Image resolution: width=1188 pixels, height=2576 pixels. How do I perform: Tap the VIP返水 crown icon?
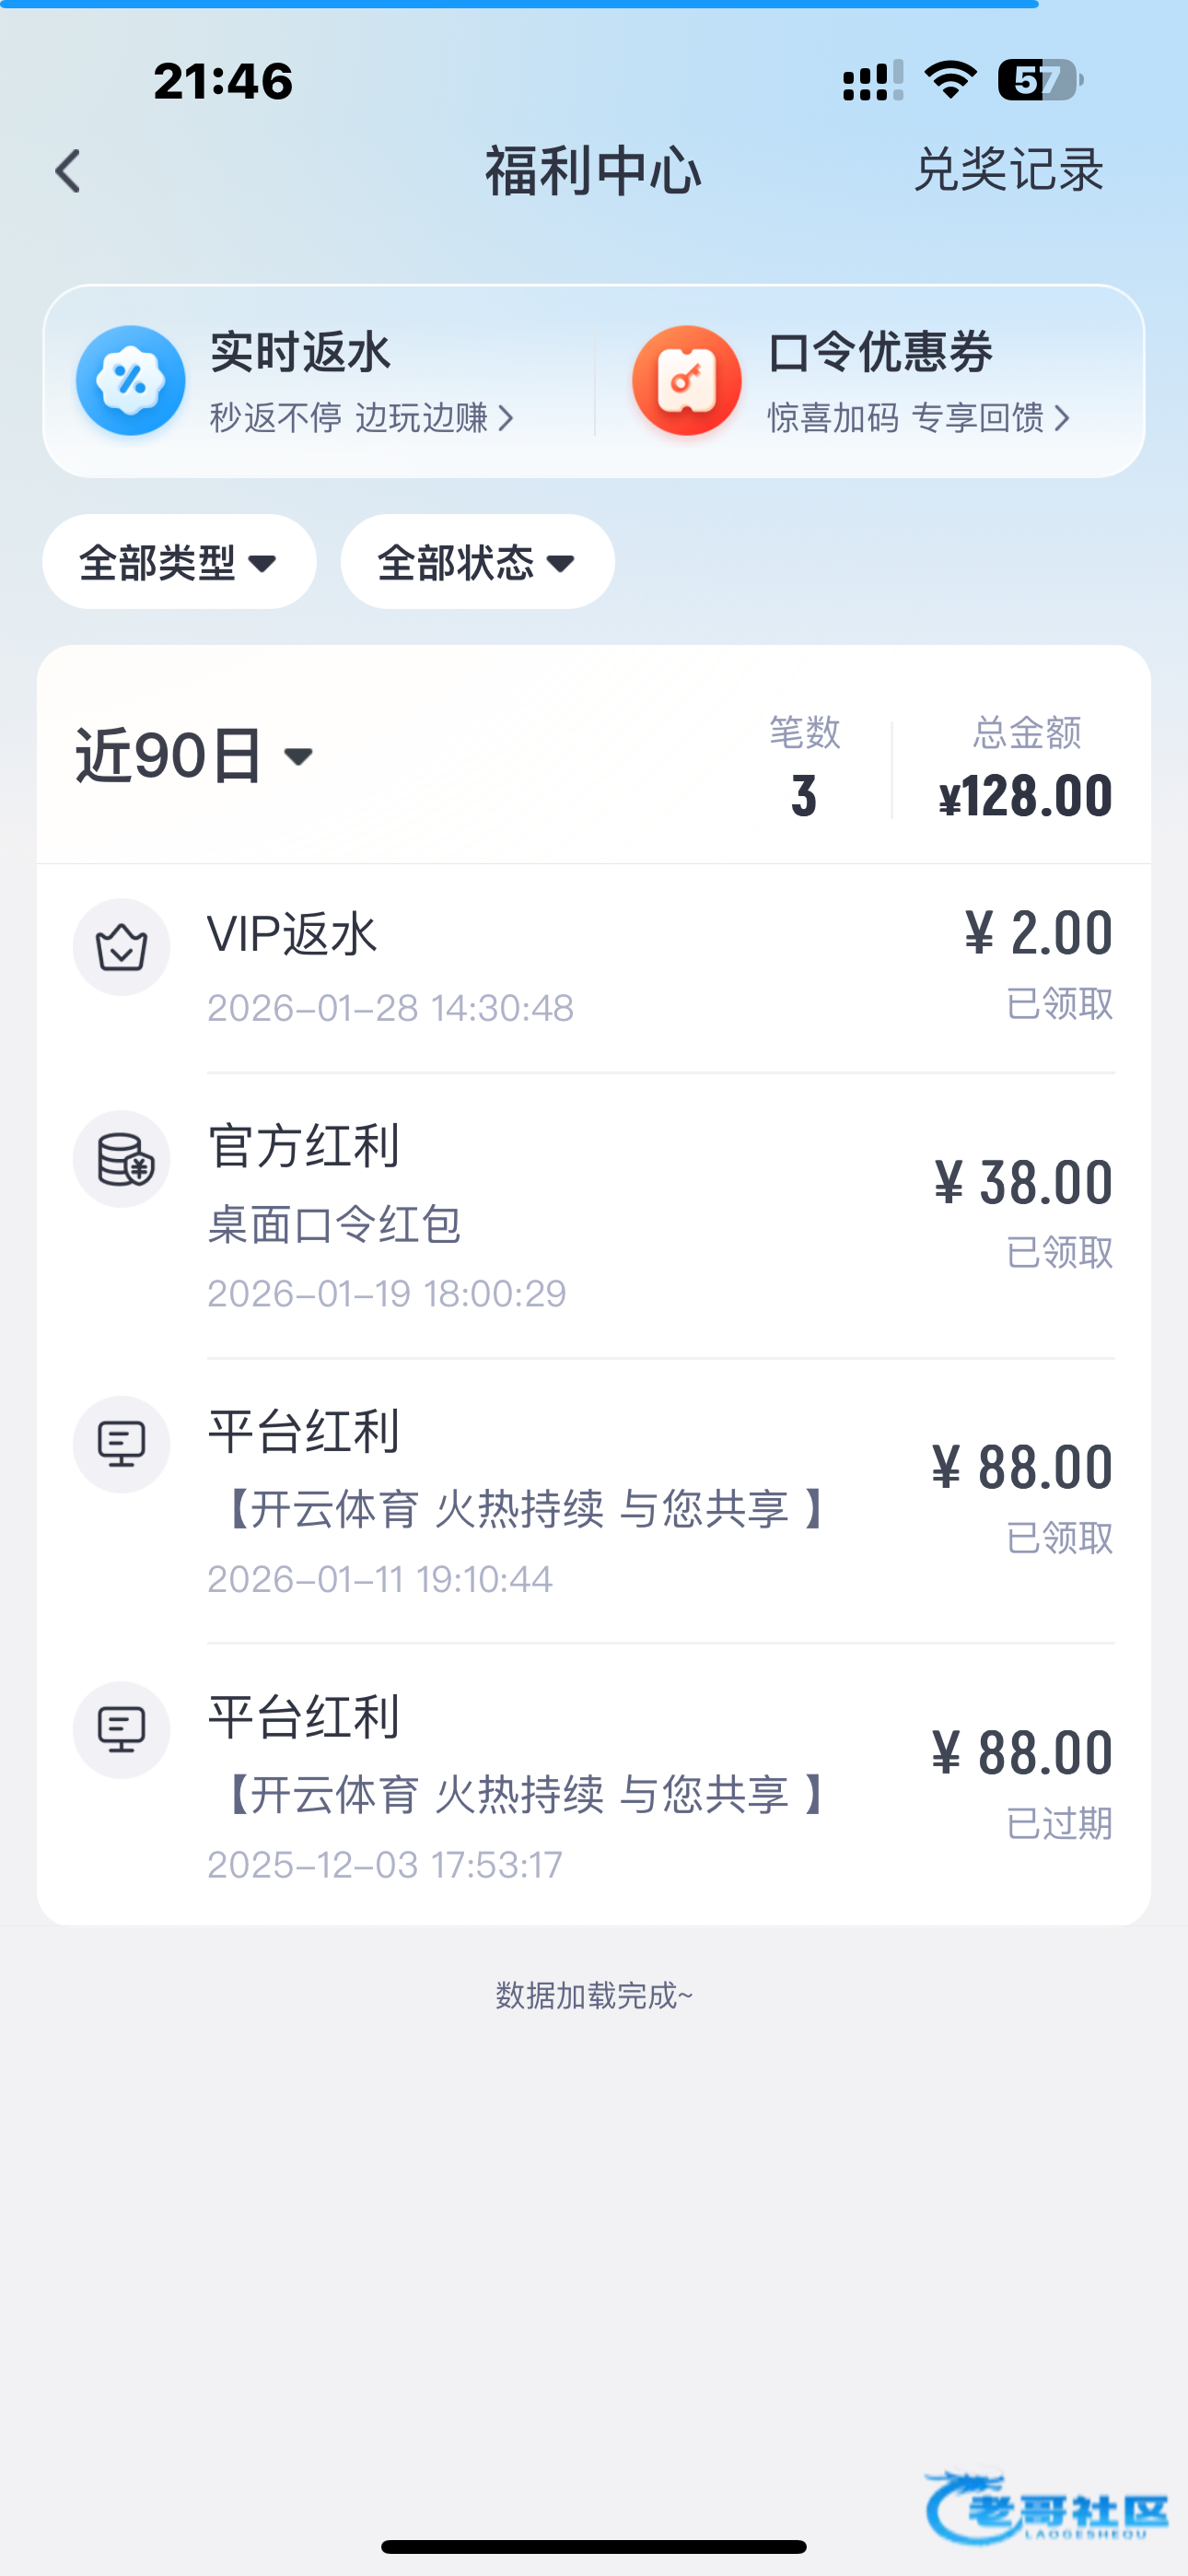pyautogui.click(x=121, y=947)
